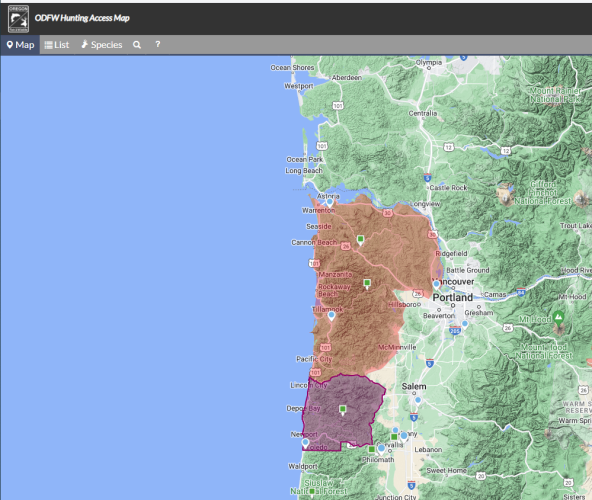Viewport: 592px width, 500px height.
Task: Select green marker inside purple region
Action: 342,410
